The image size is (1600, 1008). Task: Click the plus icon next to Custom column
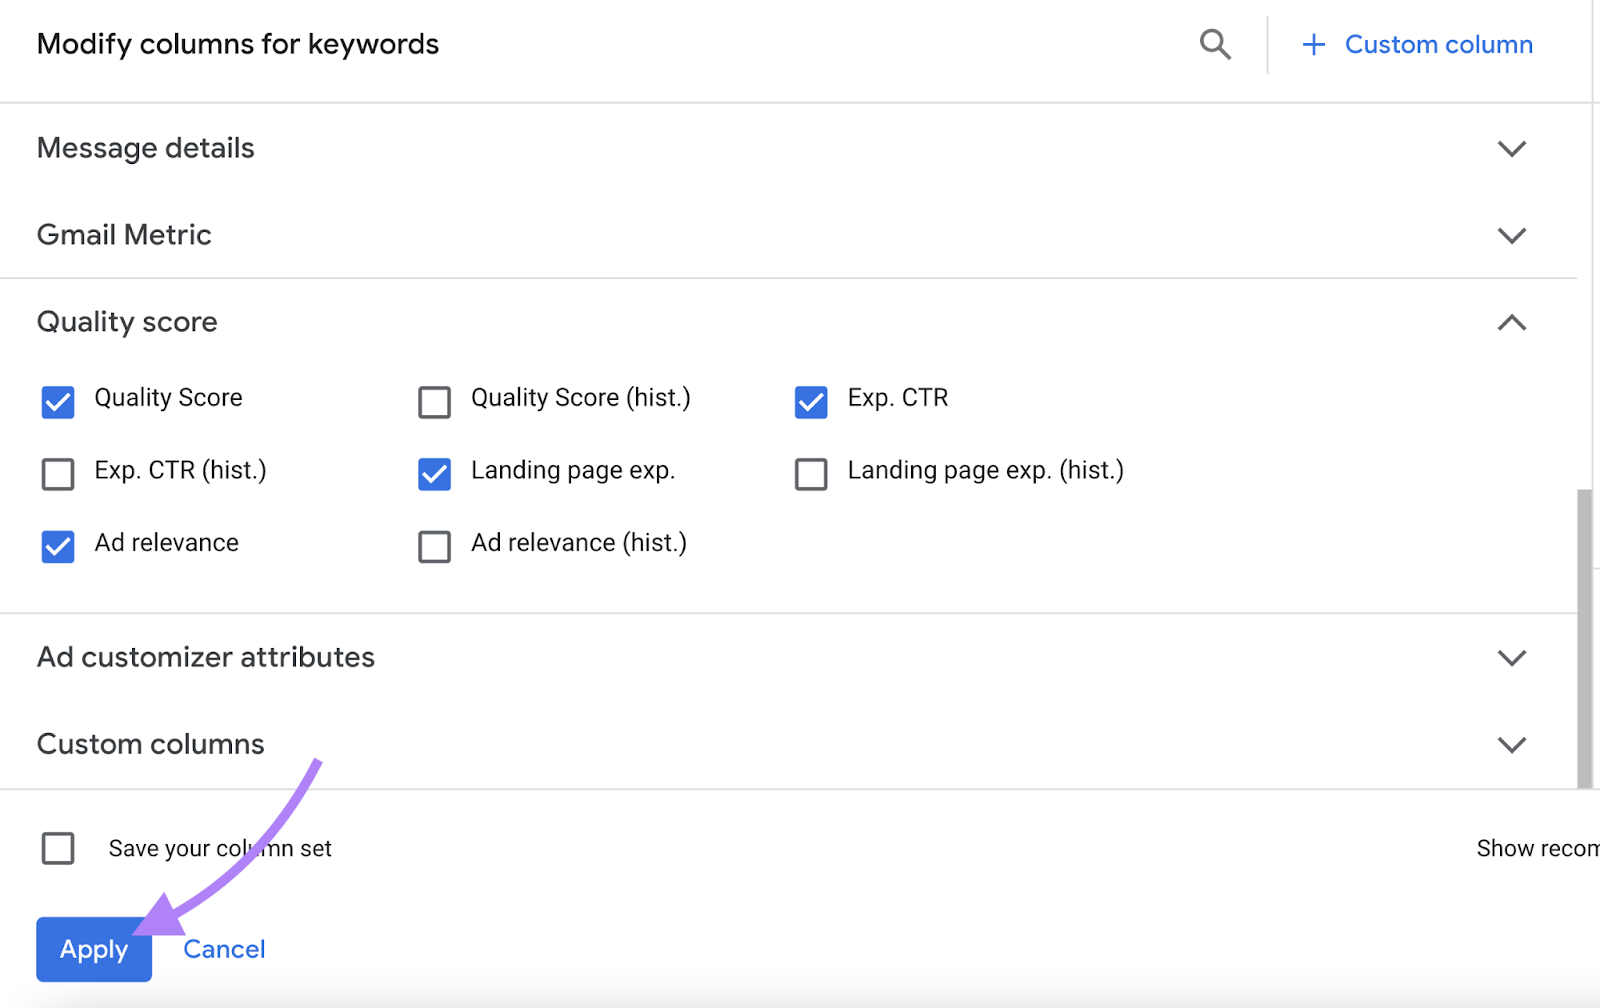tap(1312, 44)
